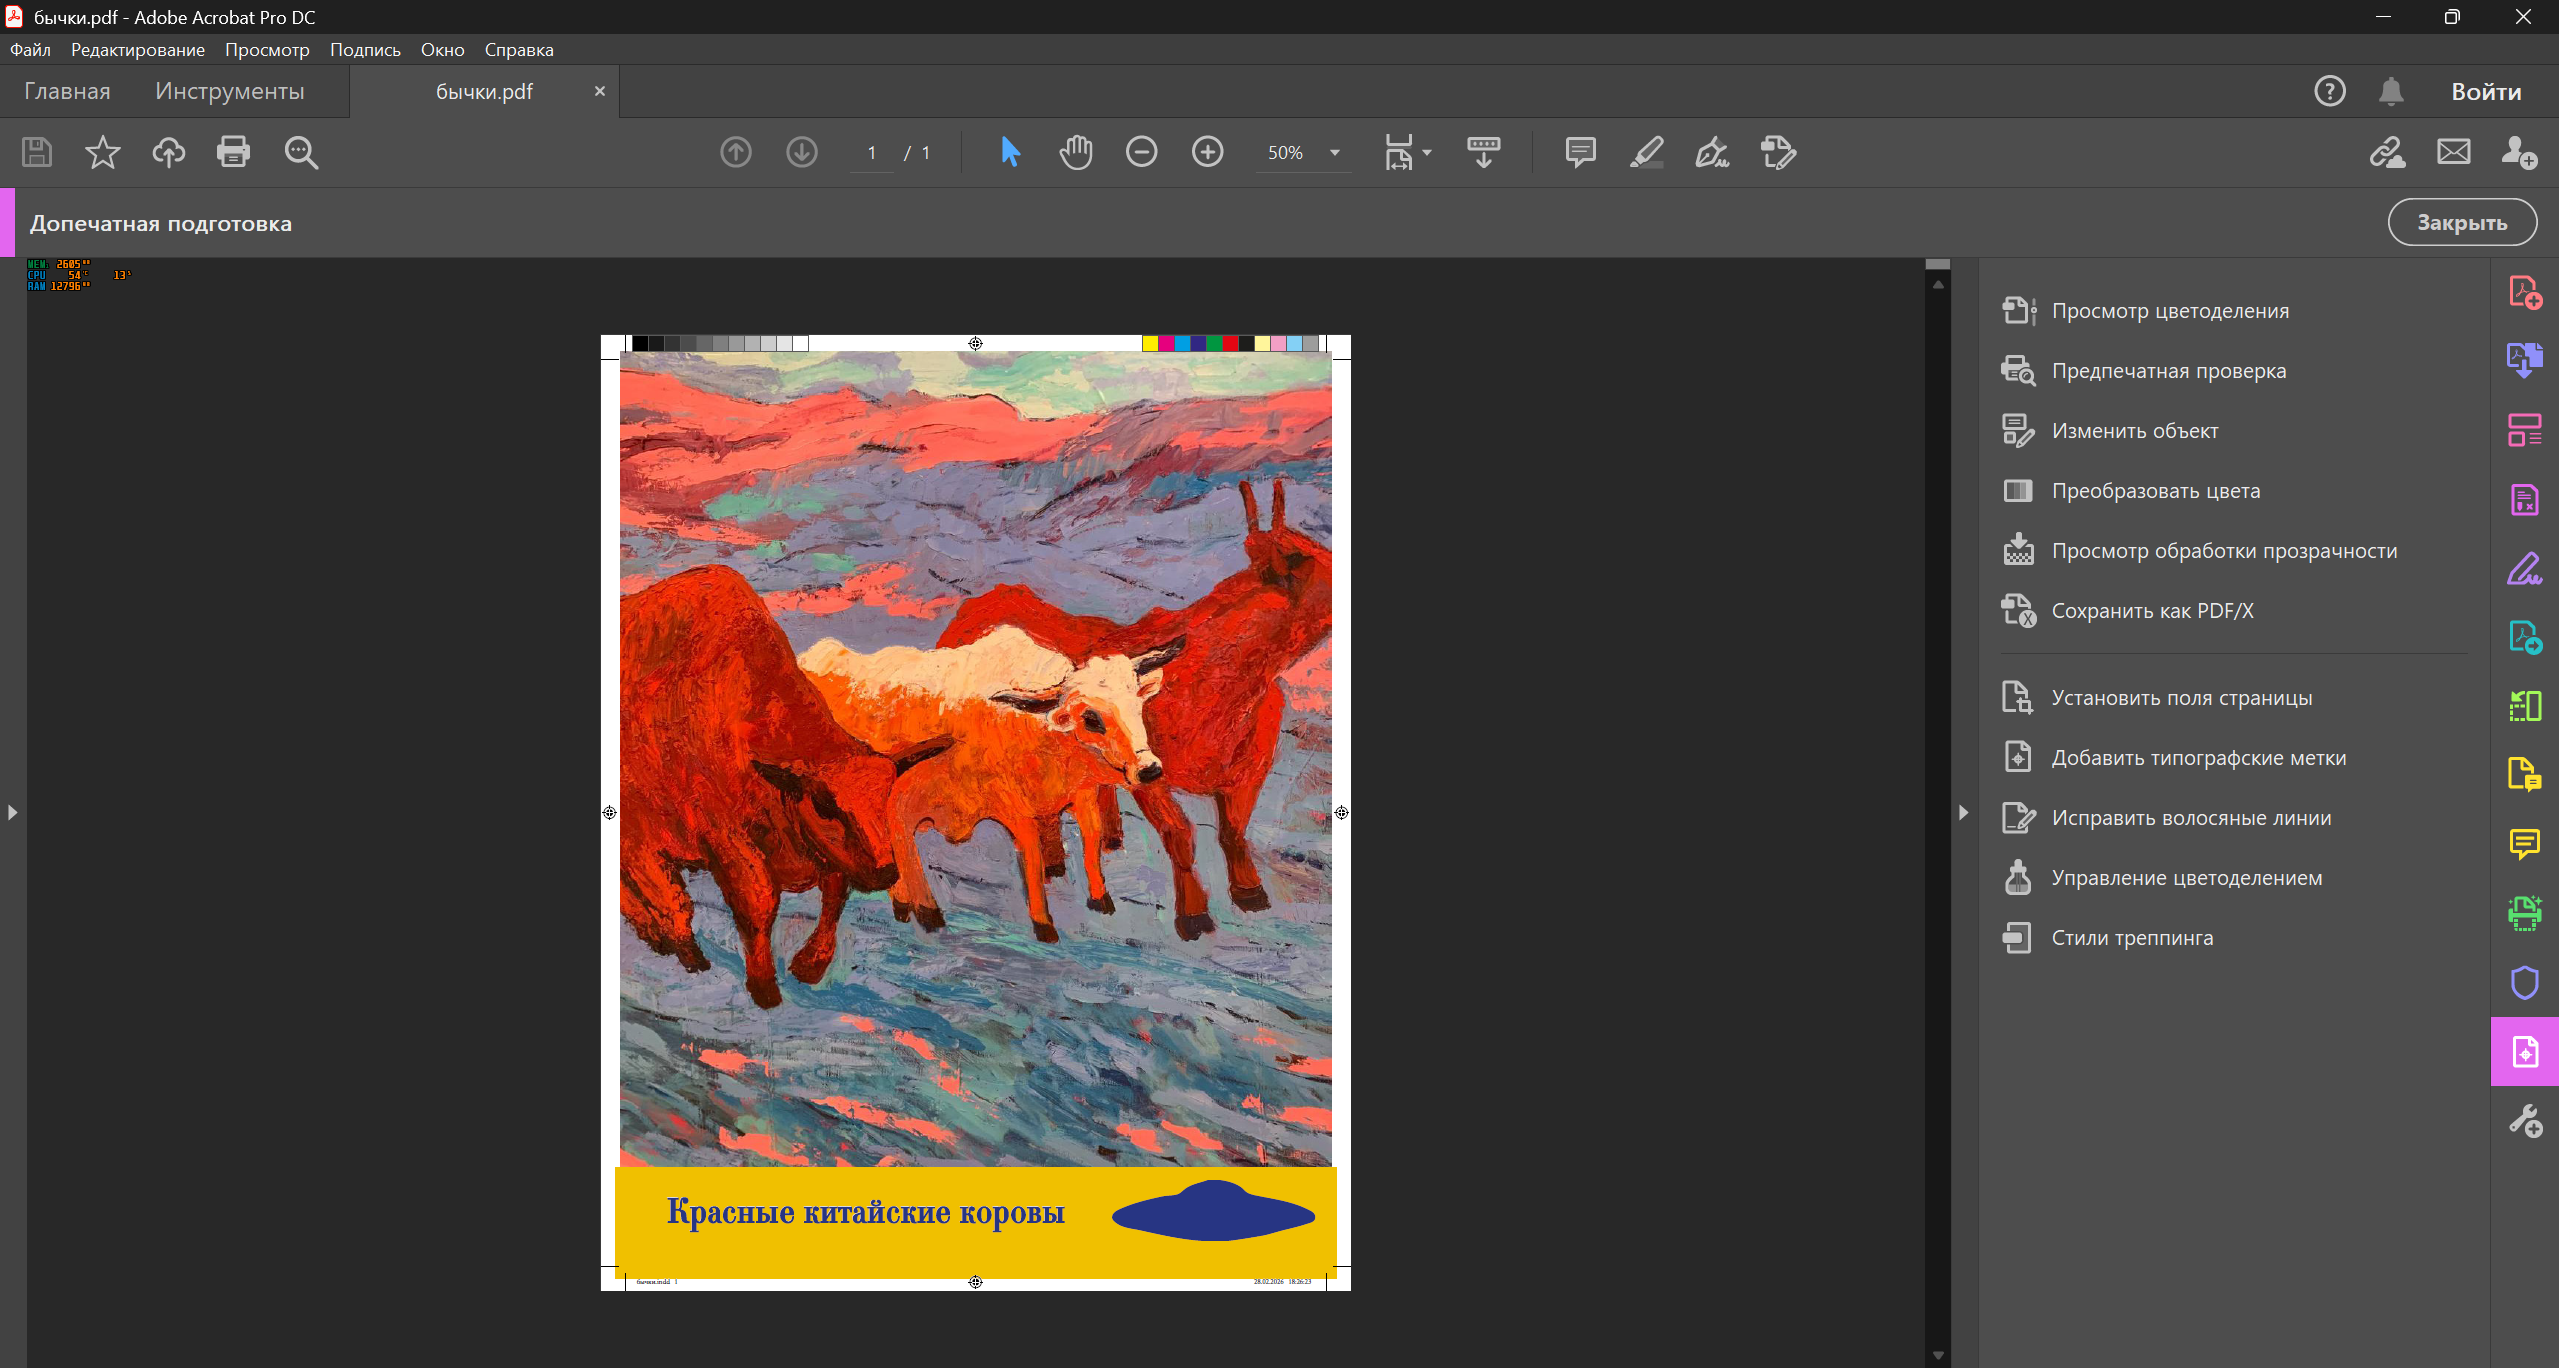The image size is (2559, 1368).
Task: Close the бычки.pdf tab
Action: [600, 91]
